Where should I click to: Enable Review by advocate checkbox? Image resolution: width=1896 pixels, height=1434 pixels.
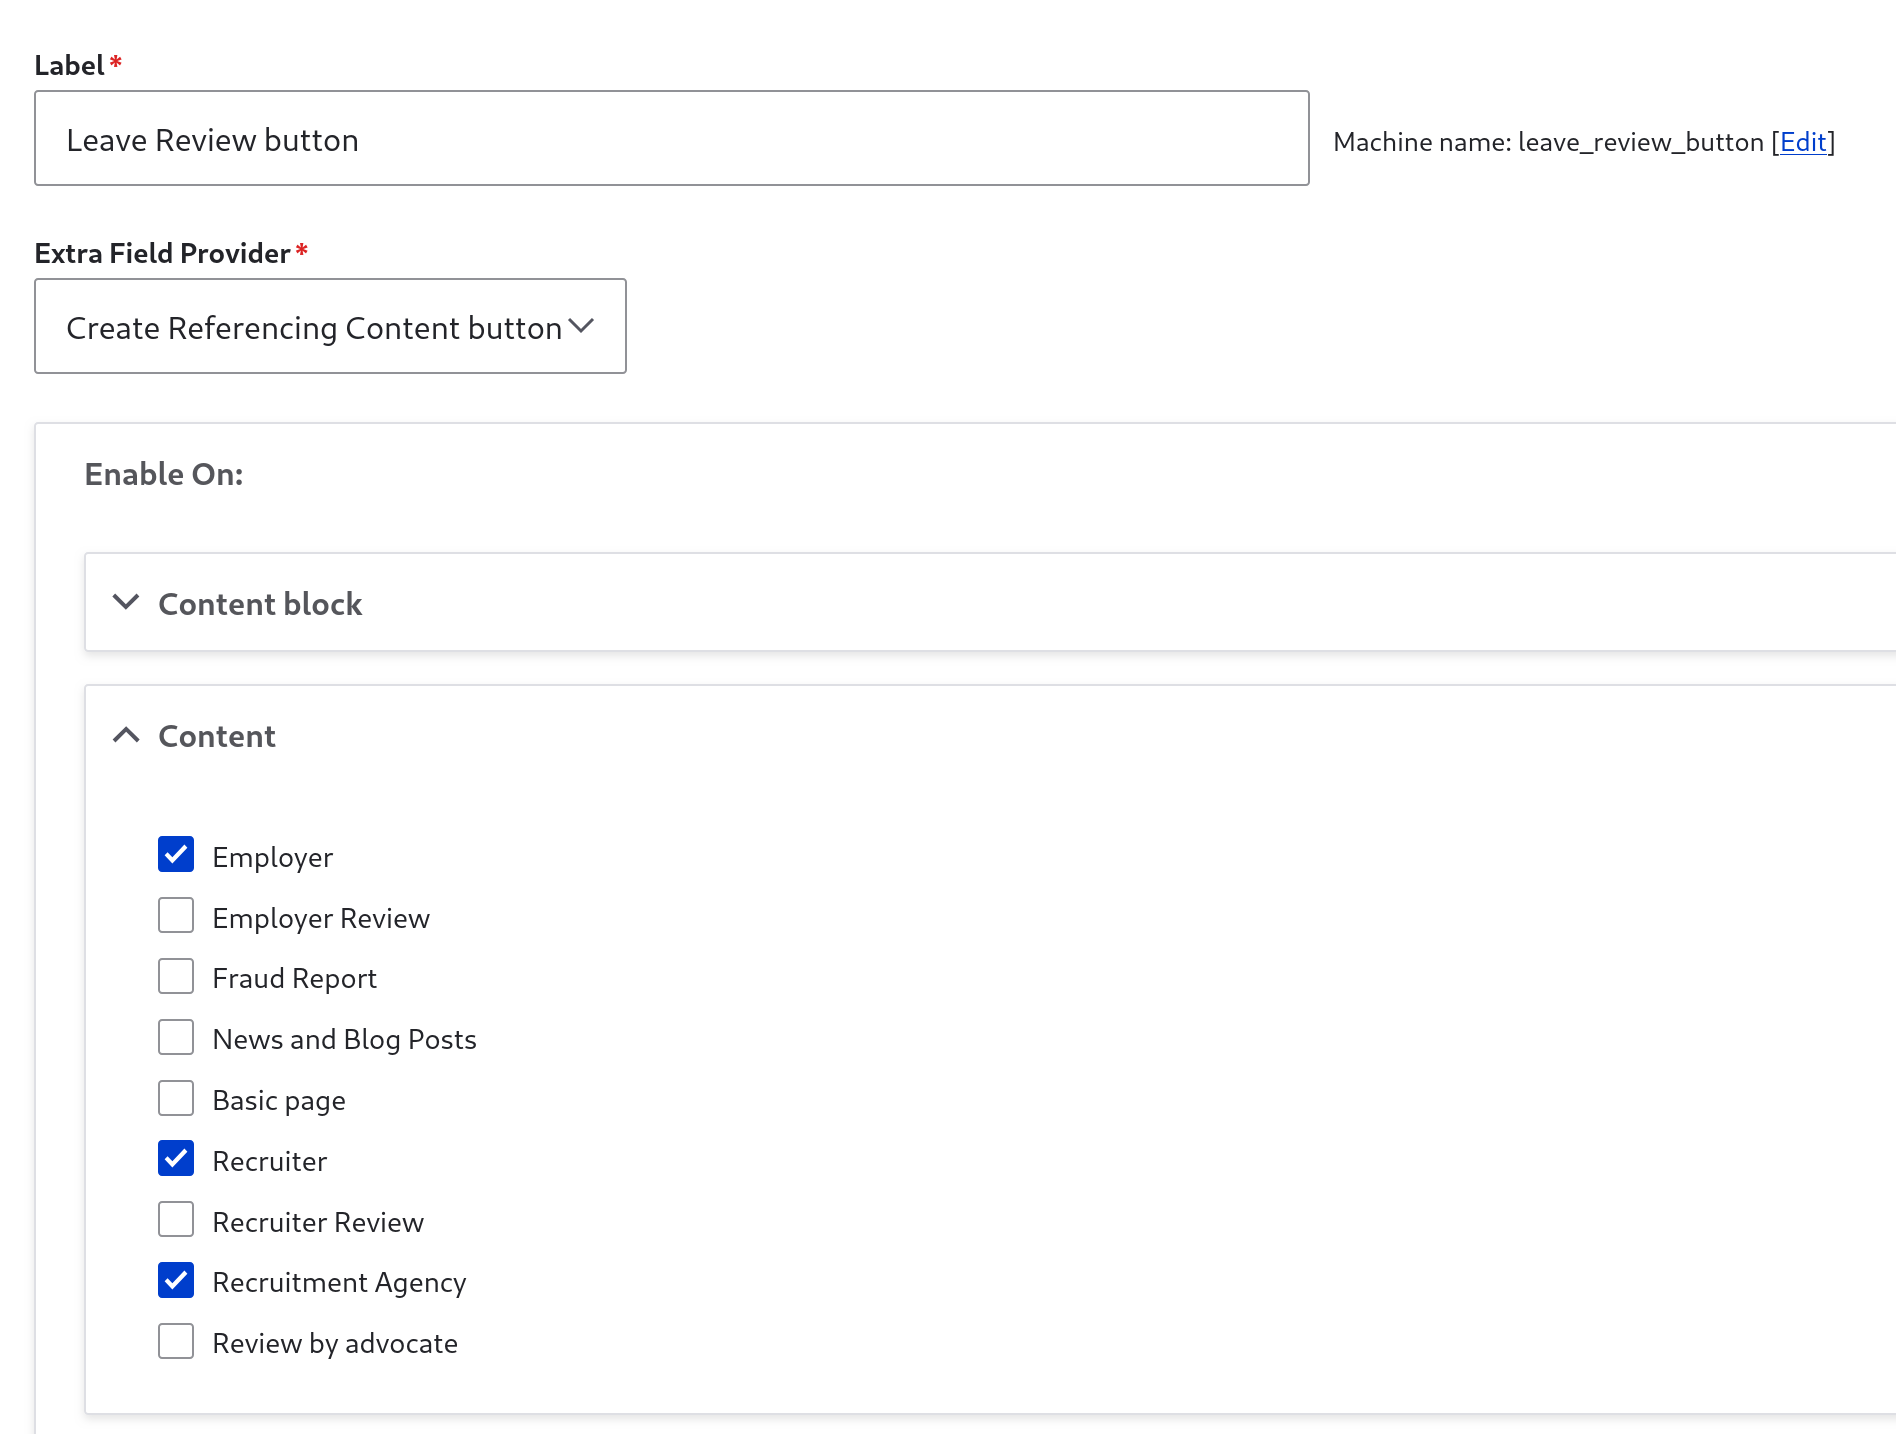[x=176, y=1341]
